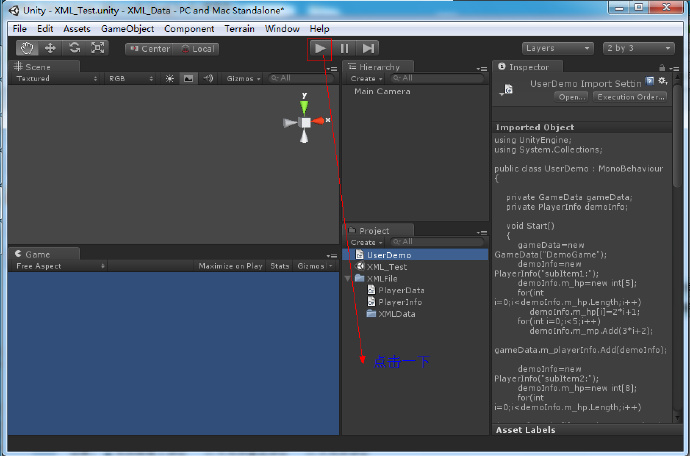Open the 2 by 3 layout dropdown
The width and height of the screenshot is (690, 456).
click(639, 48)
